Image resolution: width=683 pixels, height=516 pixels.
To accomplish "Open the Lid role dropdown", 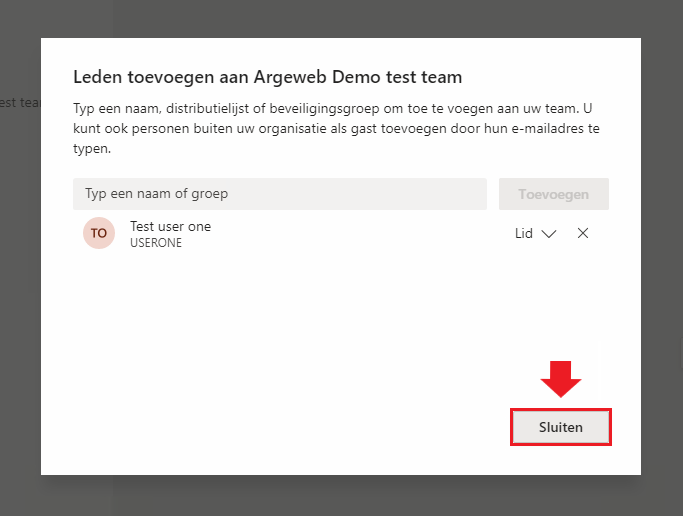I will point(535,233).
